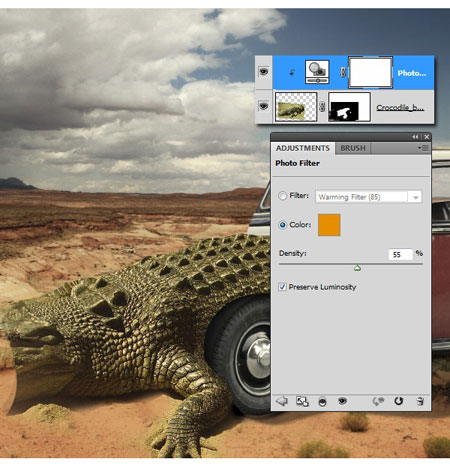Select the Crocodile layer thumbnail
The width and height of the screenshot is (450, 468).
(x=296, y=107)
